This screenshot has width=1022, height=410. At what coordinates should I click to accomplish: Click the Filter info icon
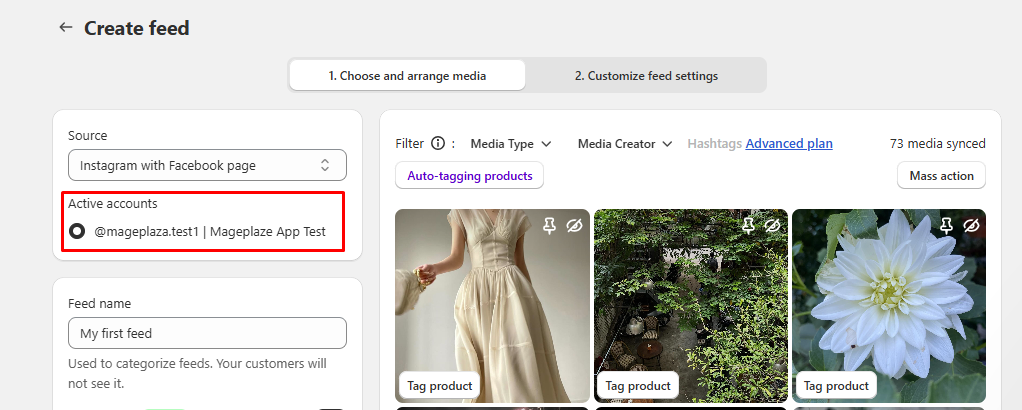[x=438, y=144]
